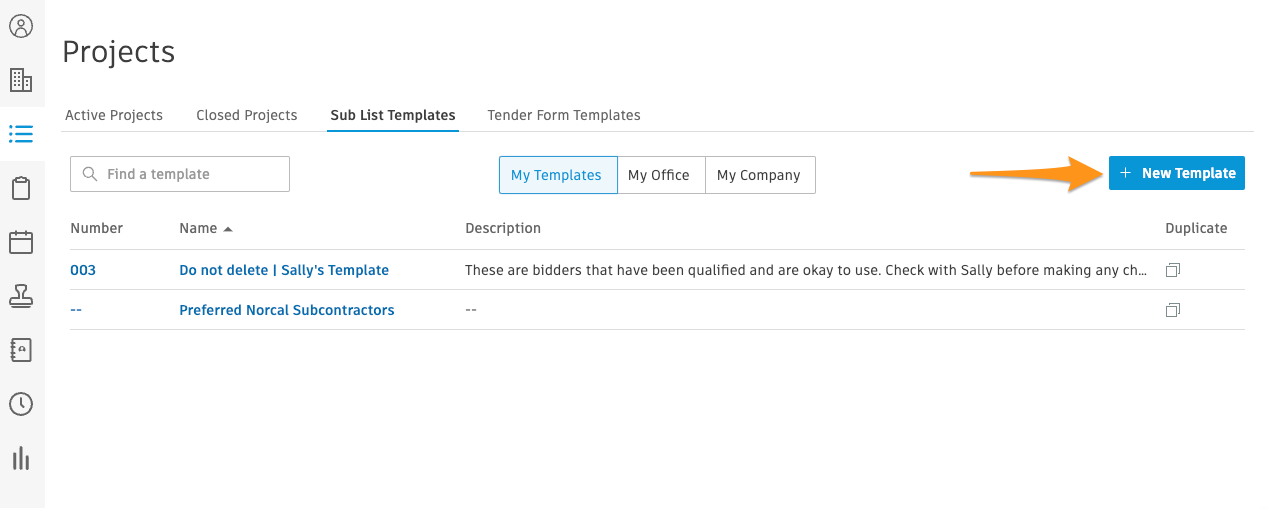Open the Tender Form Templates tab
Image resolution: width=1268 pixels, height=508 pixels.
point(564,115)
